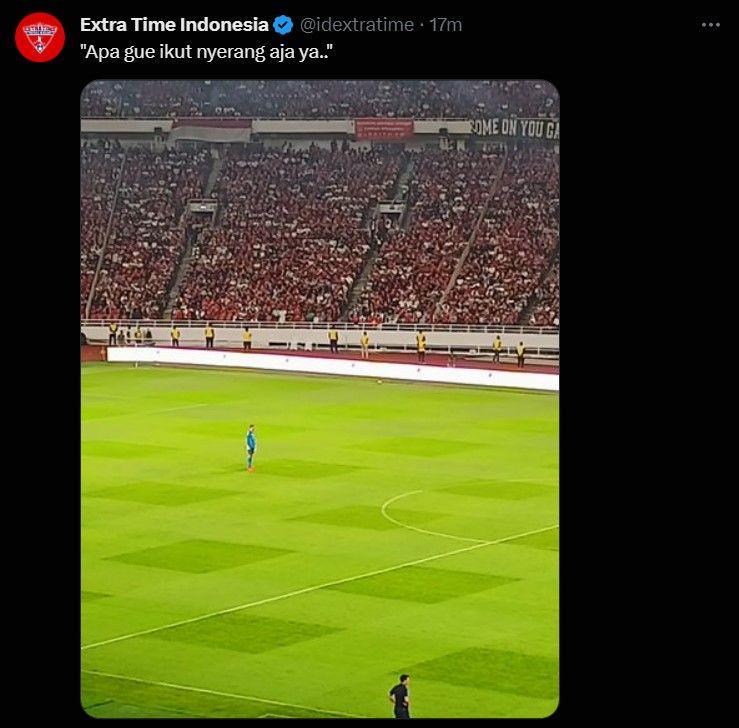The image size is (739, 728).
Task: Click the red banner on the upper tier
Action: [384, 129]
